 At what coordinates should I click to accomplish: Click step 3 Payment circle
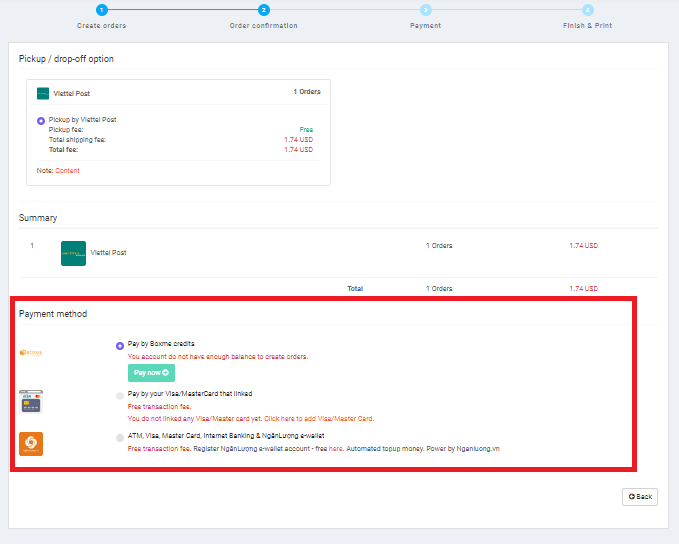point(426,10)
